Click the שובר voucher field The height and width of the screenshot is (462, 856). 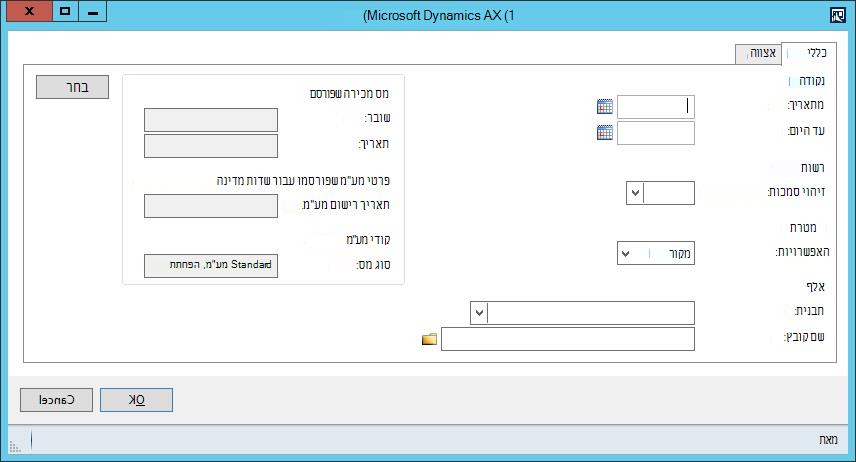[x=211, y=120]
